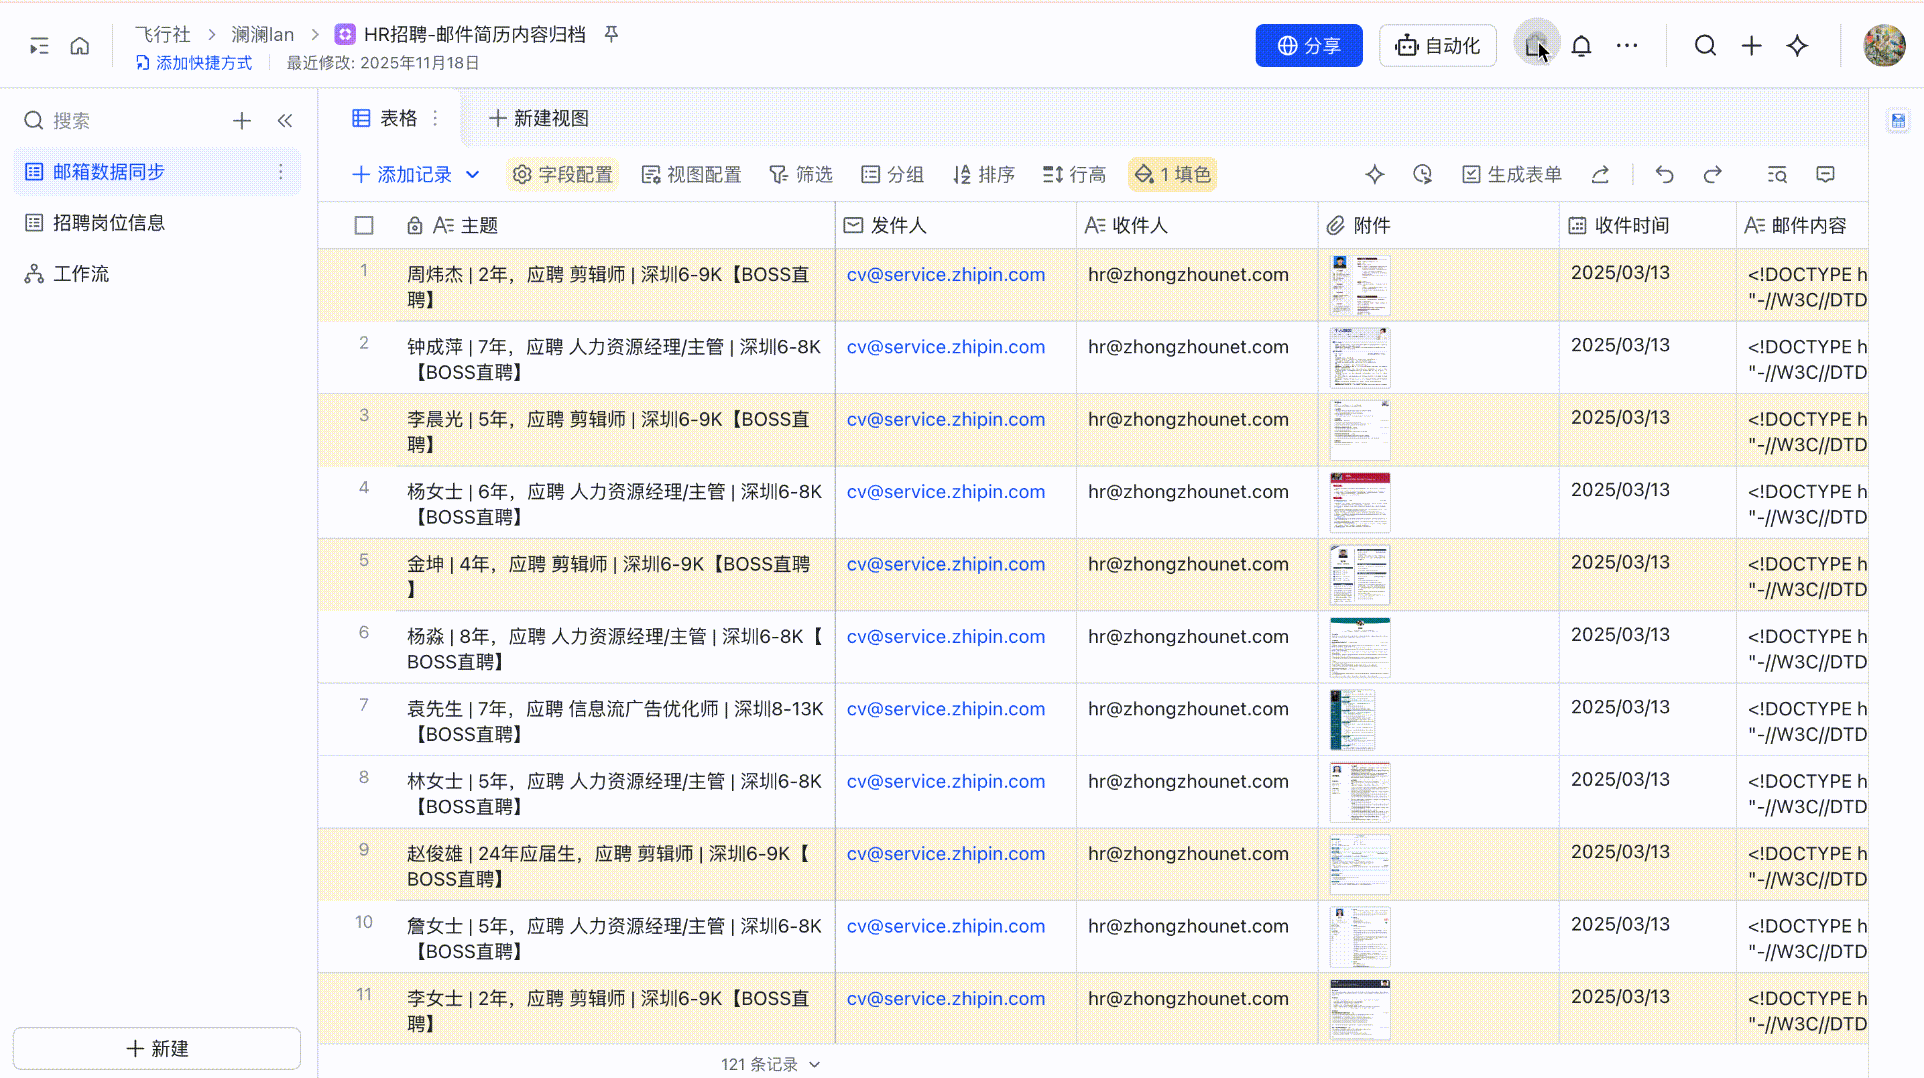Click 添加快捷方式 link
This screenshot has width=1924, height=1078.
pyautogui.click(x=194, y=63)
